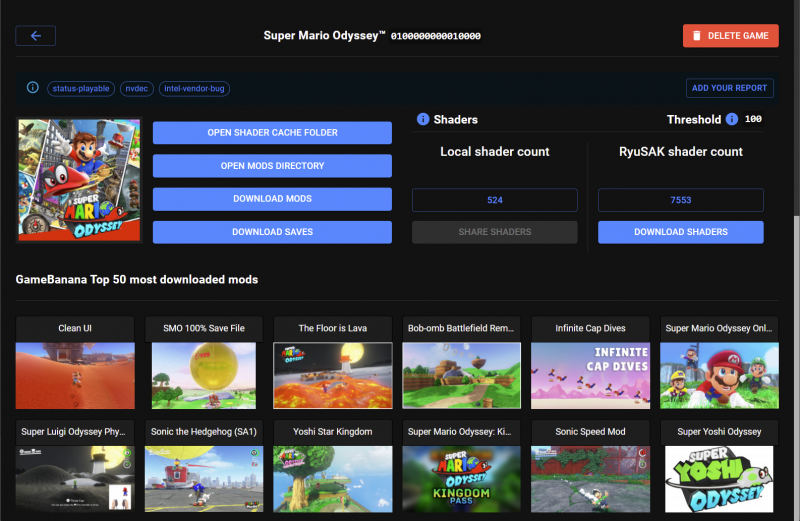Open Bob-omb Battlefield mod thumbnail
This screenshot has width=800, height=521.
pyautogui.click(x=461, y=376)
